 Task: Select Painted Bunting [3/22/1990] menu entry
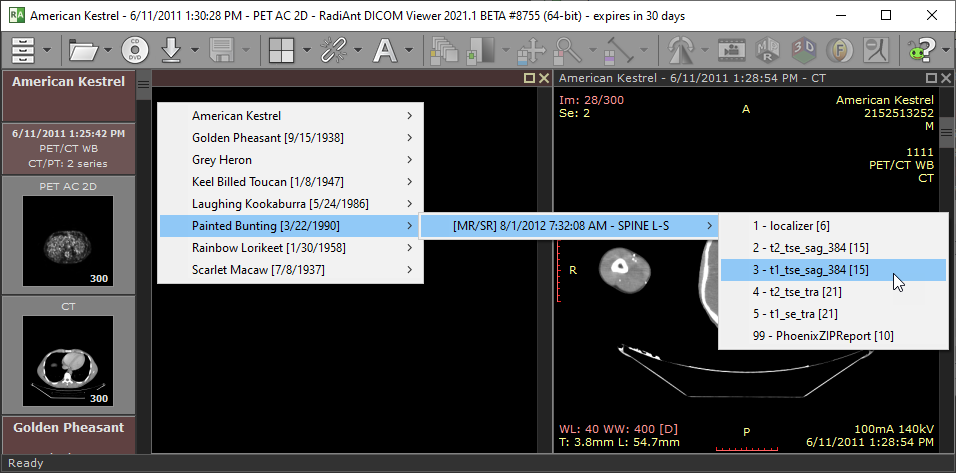[290, 226]
